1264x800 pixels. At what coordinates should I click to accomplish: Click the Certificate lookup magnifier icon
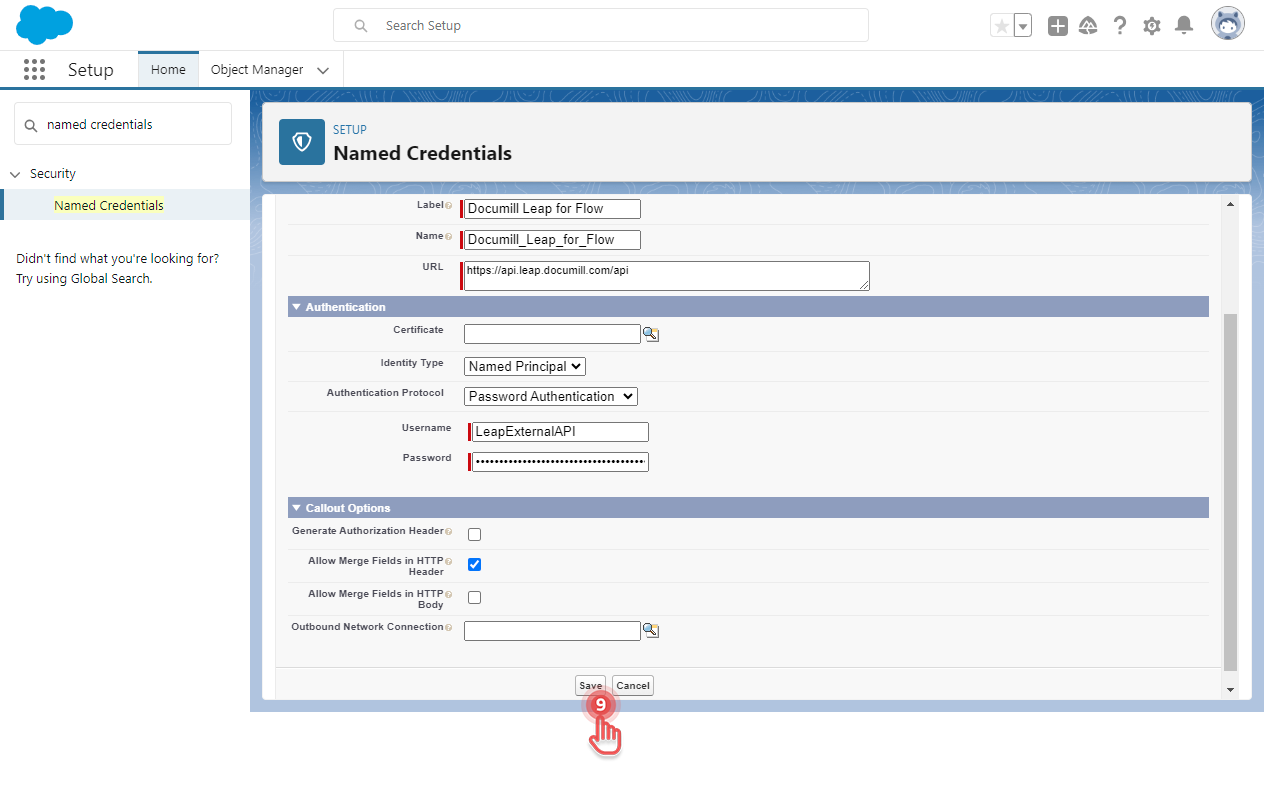coord(651,334)
